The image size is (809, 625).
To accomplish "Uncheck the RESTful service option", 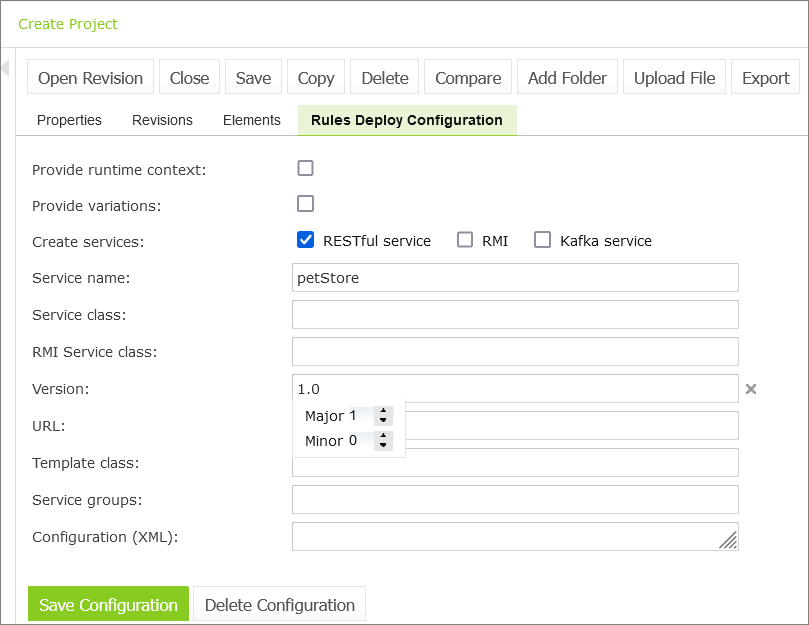I will click(306, 240).
